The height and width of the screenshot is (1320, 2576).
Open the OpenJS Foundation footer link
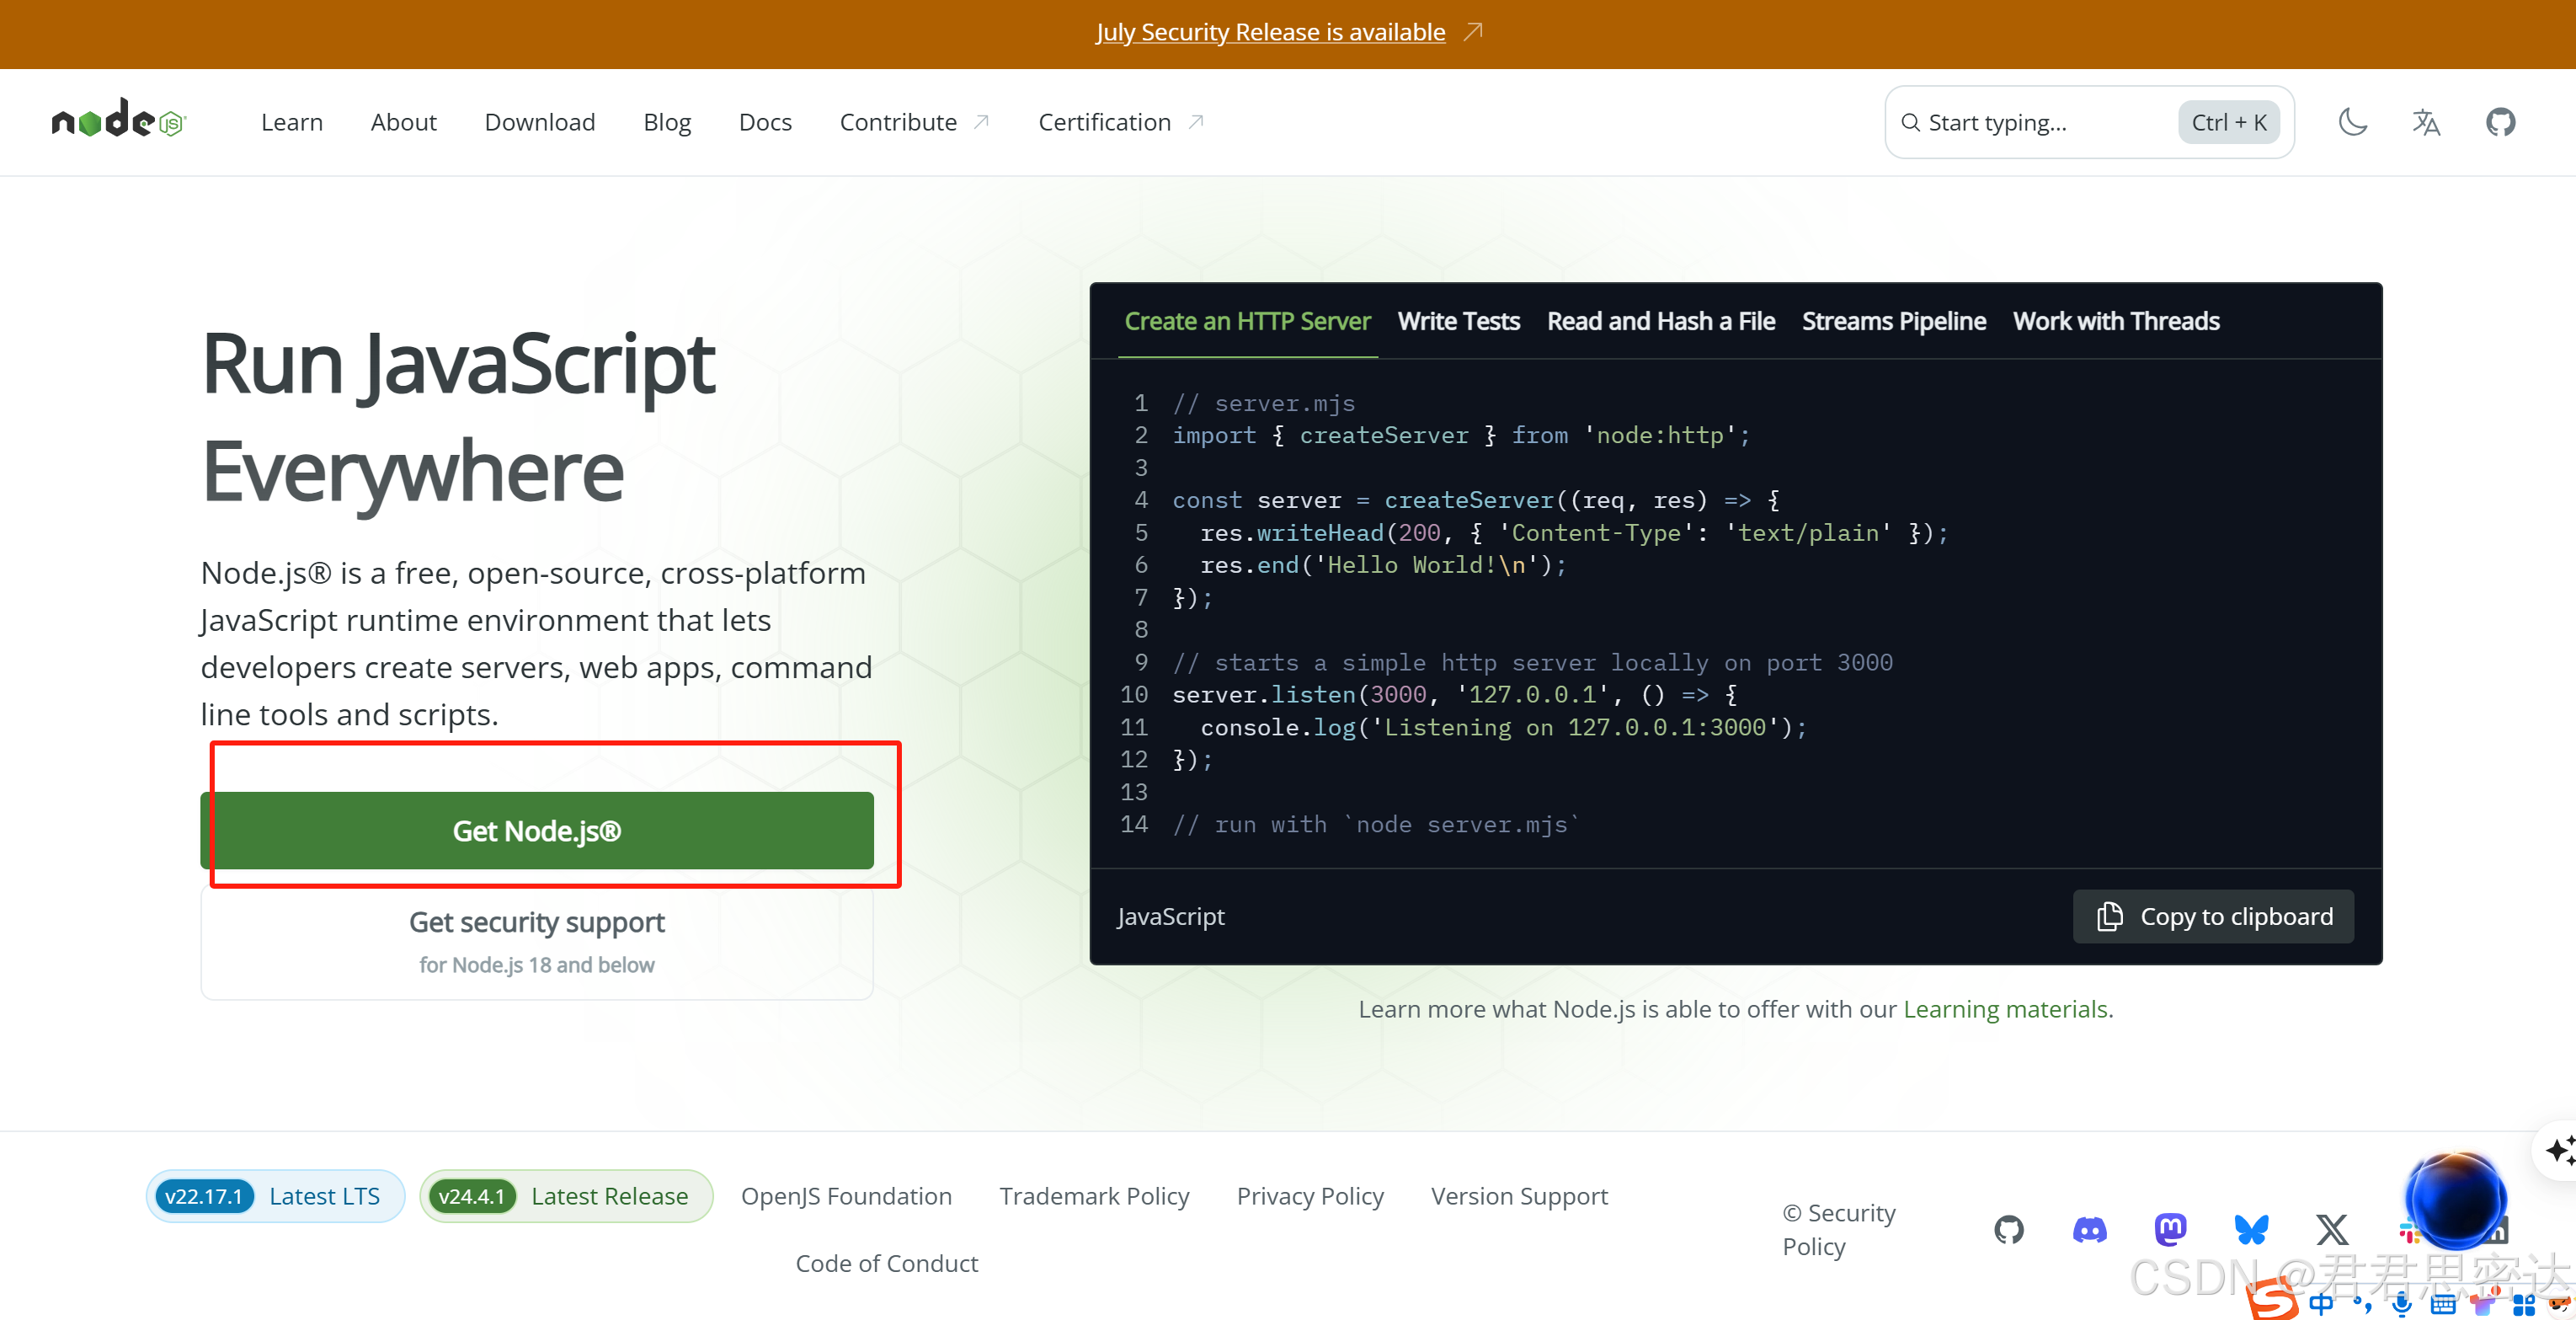pos(846,1196)
